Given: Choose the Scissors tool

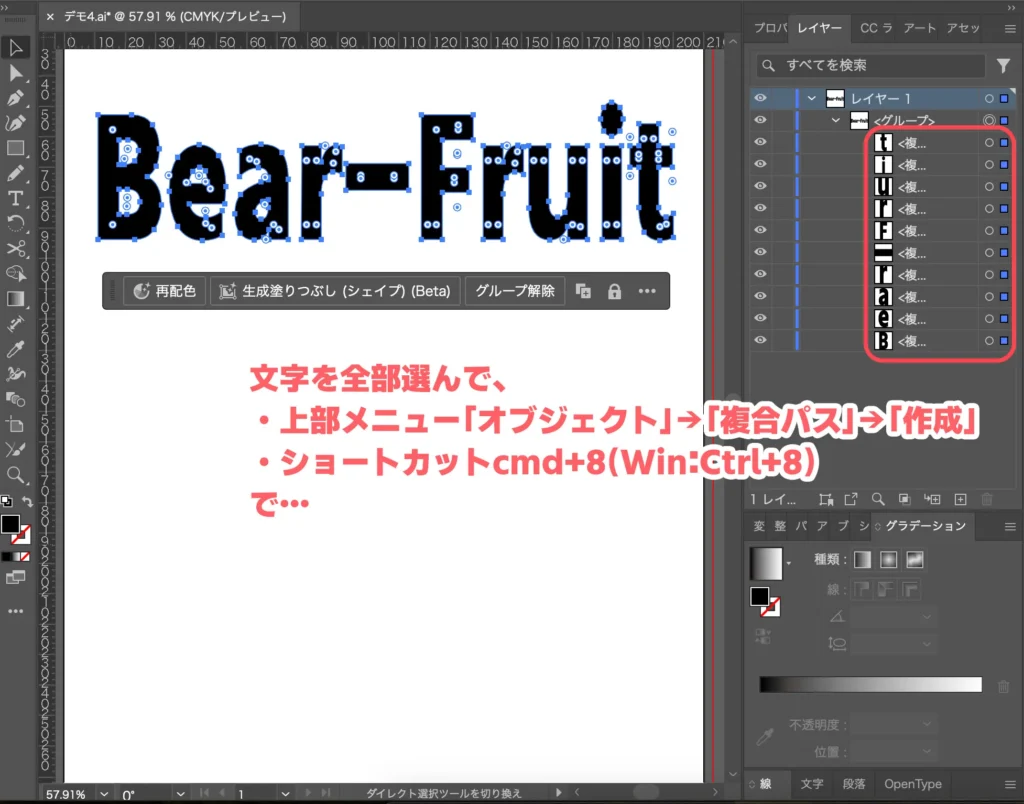Looking at the screenshot, I should point(16,249).
